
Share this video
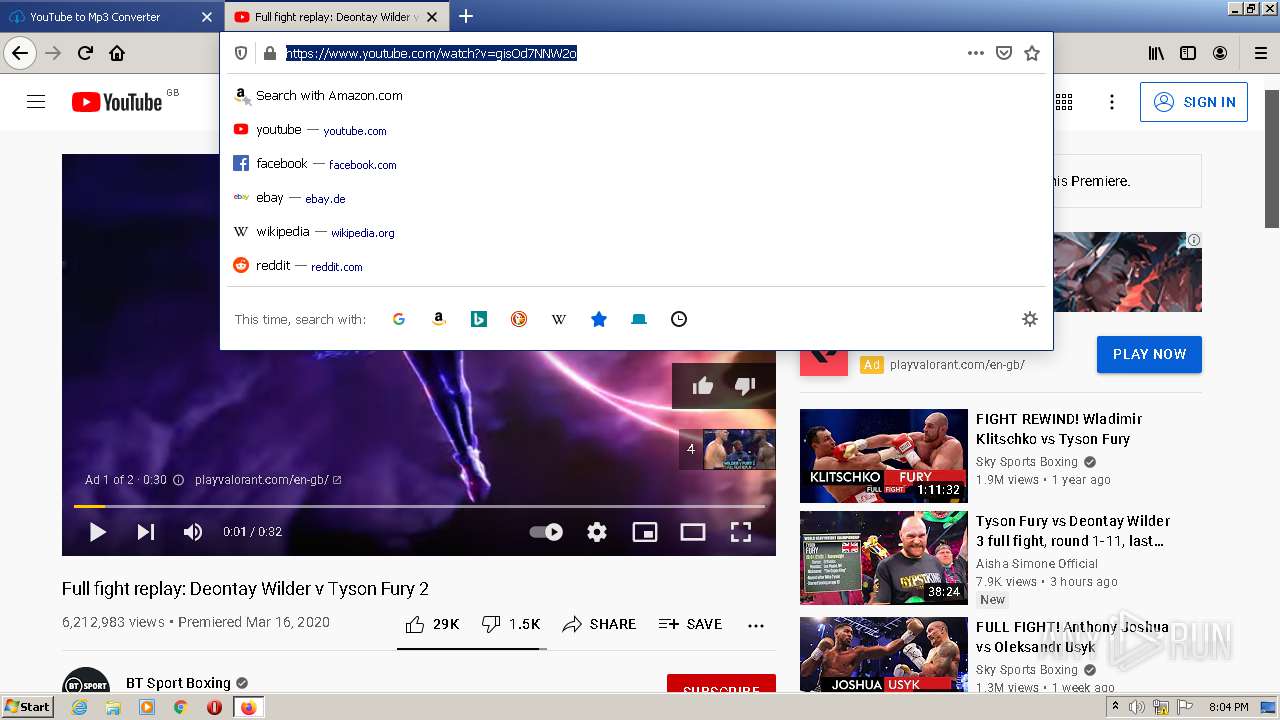(x=599, y=624)
